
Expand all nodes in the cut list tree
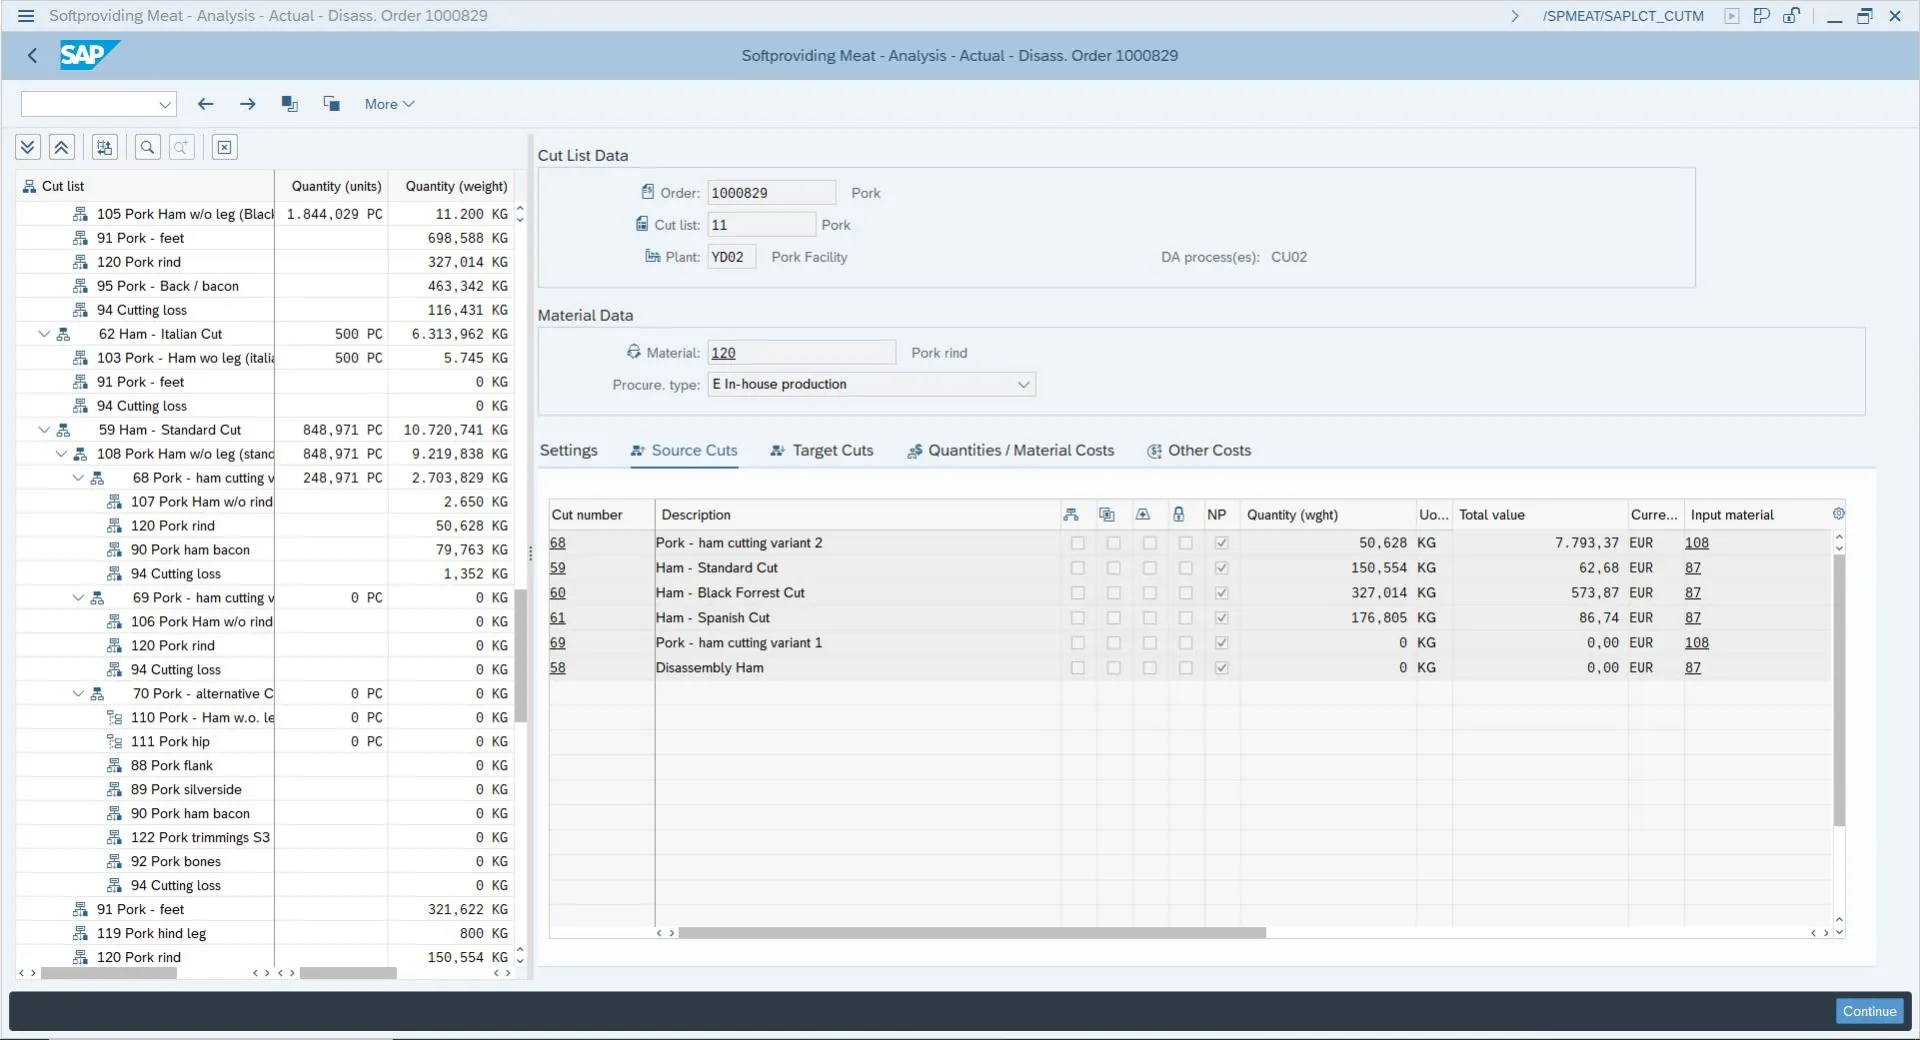(x=28, y=148)
